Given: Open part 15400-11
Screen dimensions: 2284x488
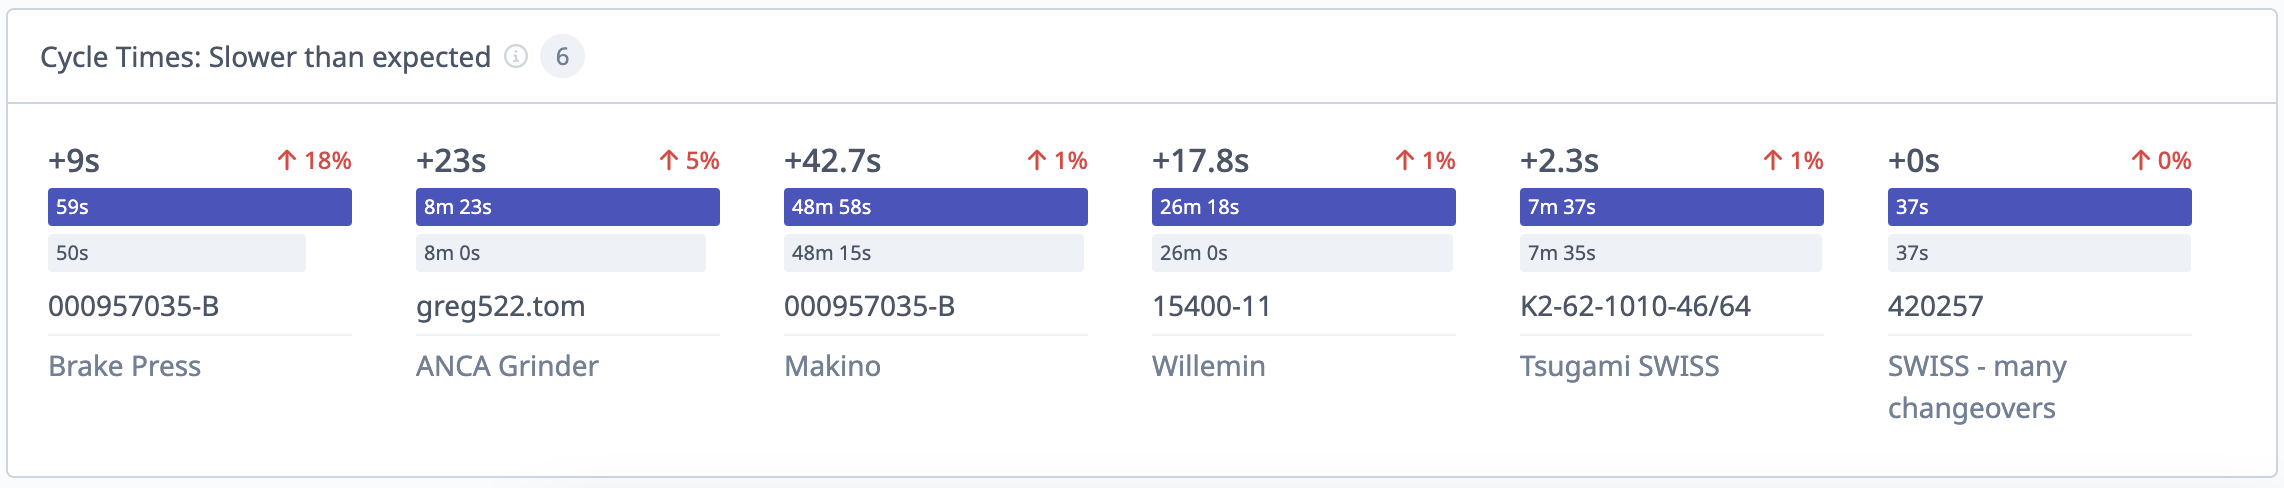Looking at the screenshot, I should click(x=1211, y=306).
